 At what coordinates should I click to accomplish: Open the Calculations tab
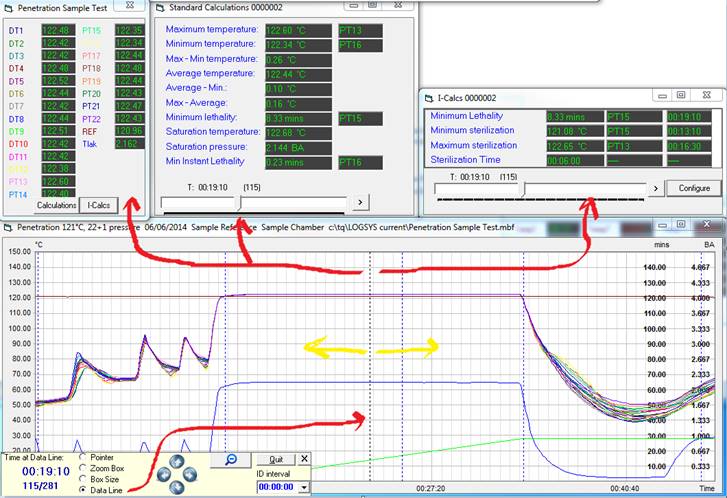click(56, 204)
